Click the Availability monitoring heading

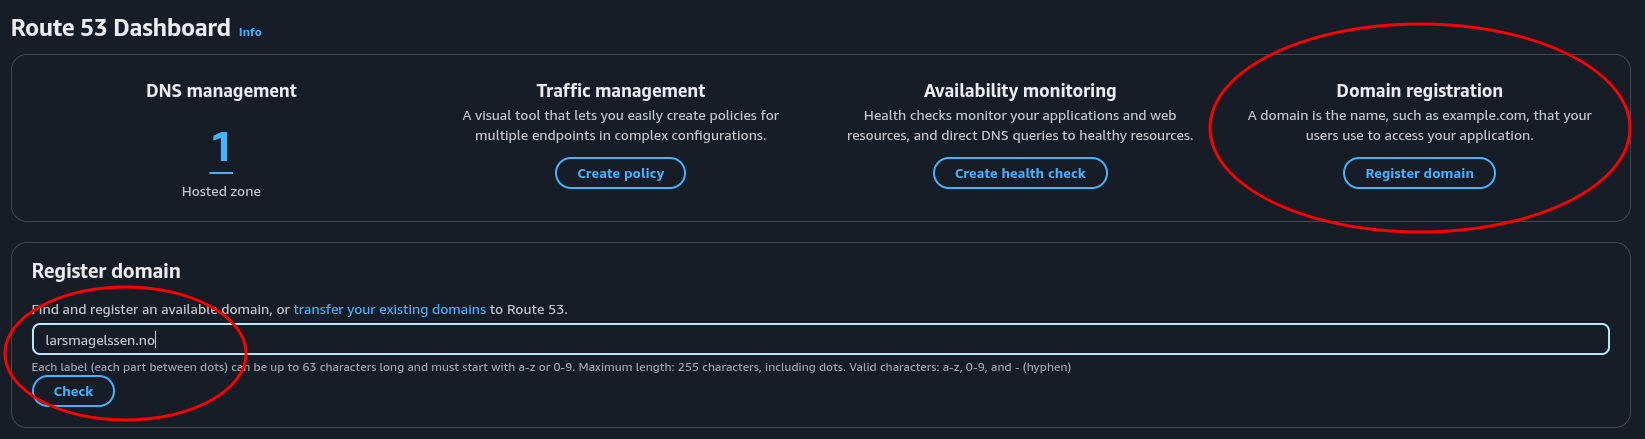pyautogui.click(x=1019, y=91)
